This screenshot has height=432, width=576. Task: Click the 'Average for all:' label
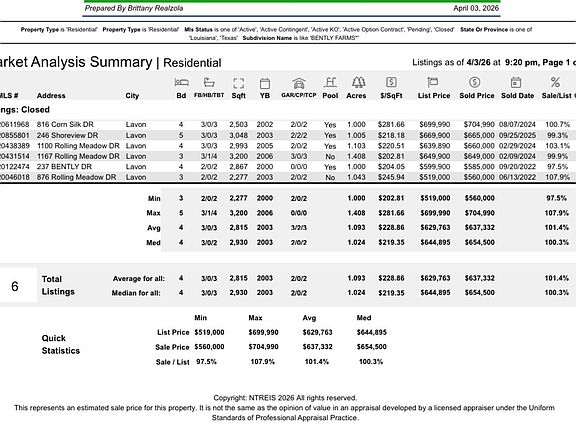pyautogui.click(x=139, y=279)
